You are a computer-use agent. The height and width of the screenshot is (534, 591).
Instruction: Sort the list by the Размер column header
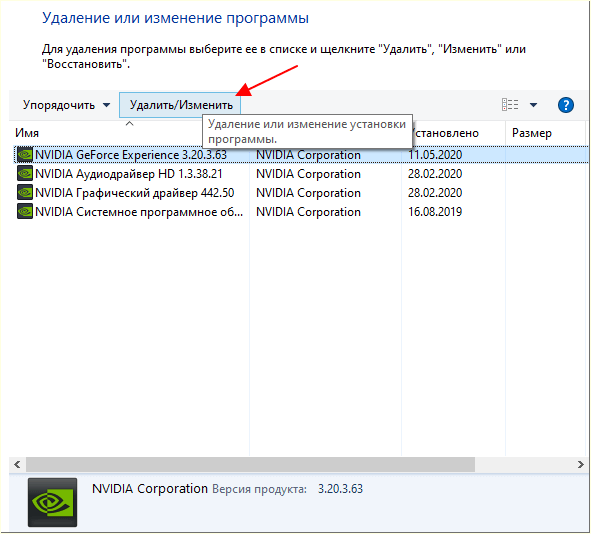[x=531, y=133]
